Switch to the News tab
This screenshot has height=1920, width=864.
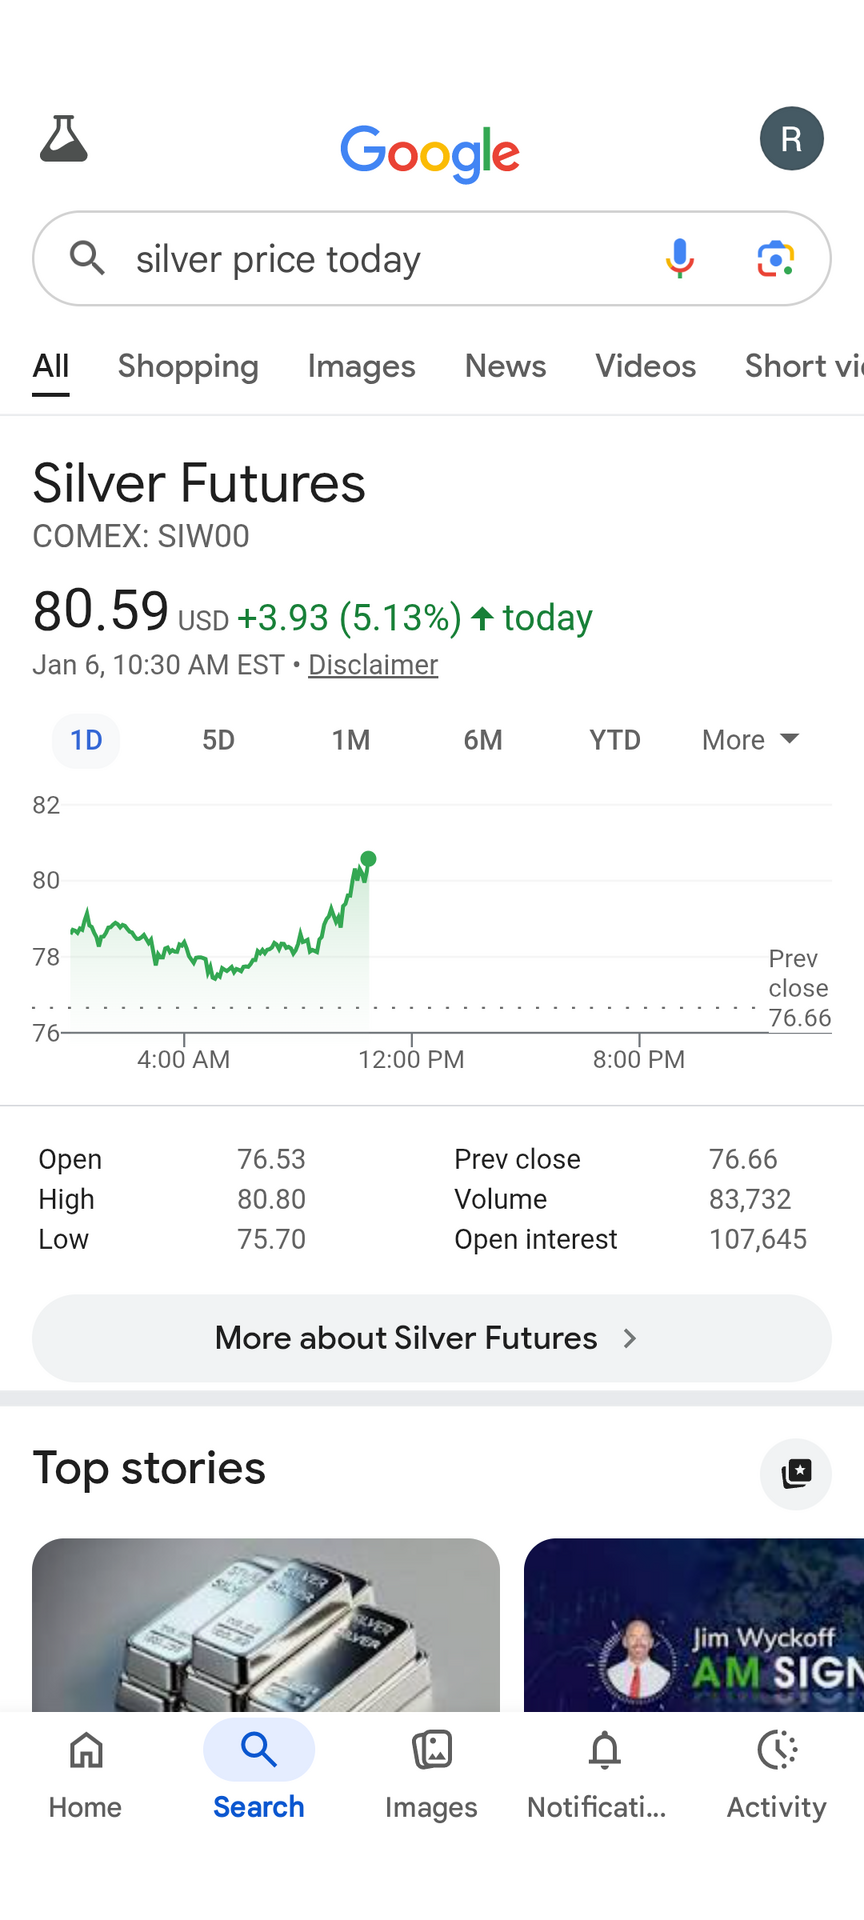coord(505,366)
